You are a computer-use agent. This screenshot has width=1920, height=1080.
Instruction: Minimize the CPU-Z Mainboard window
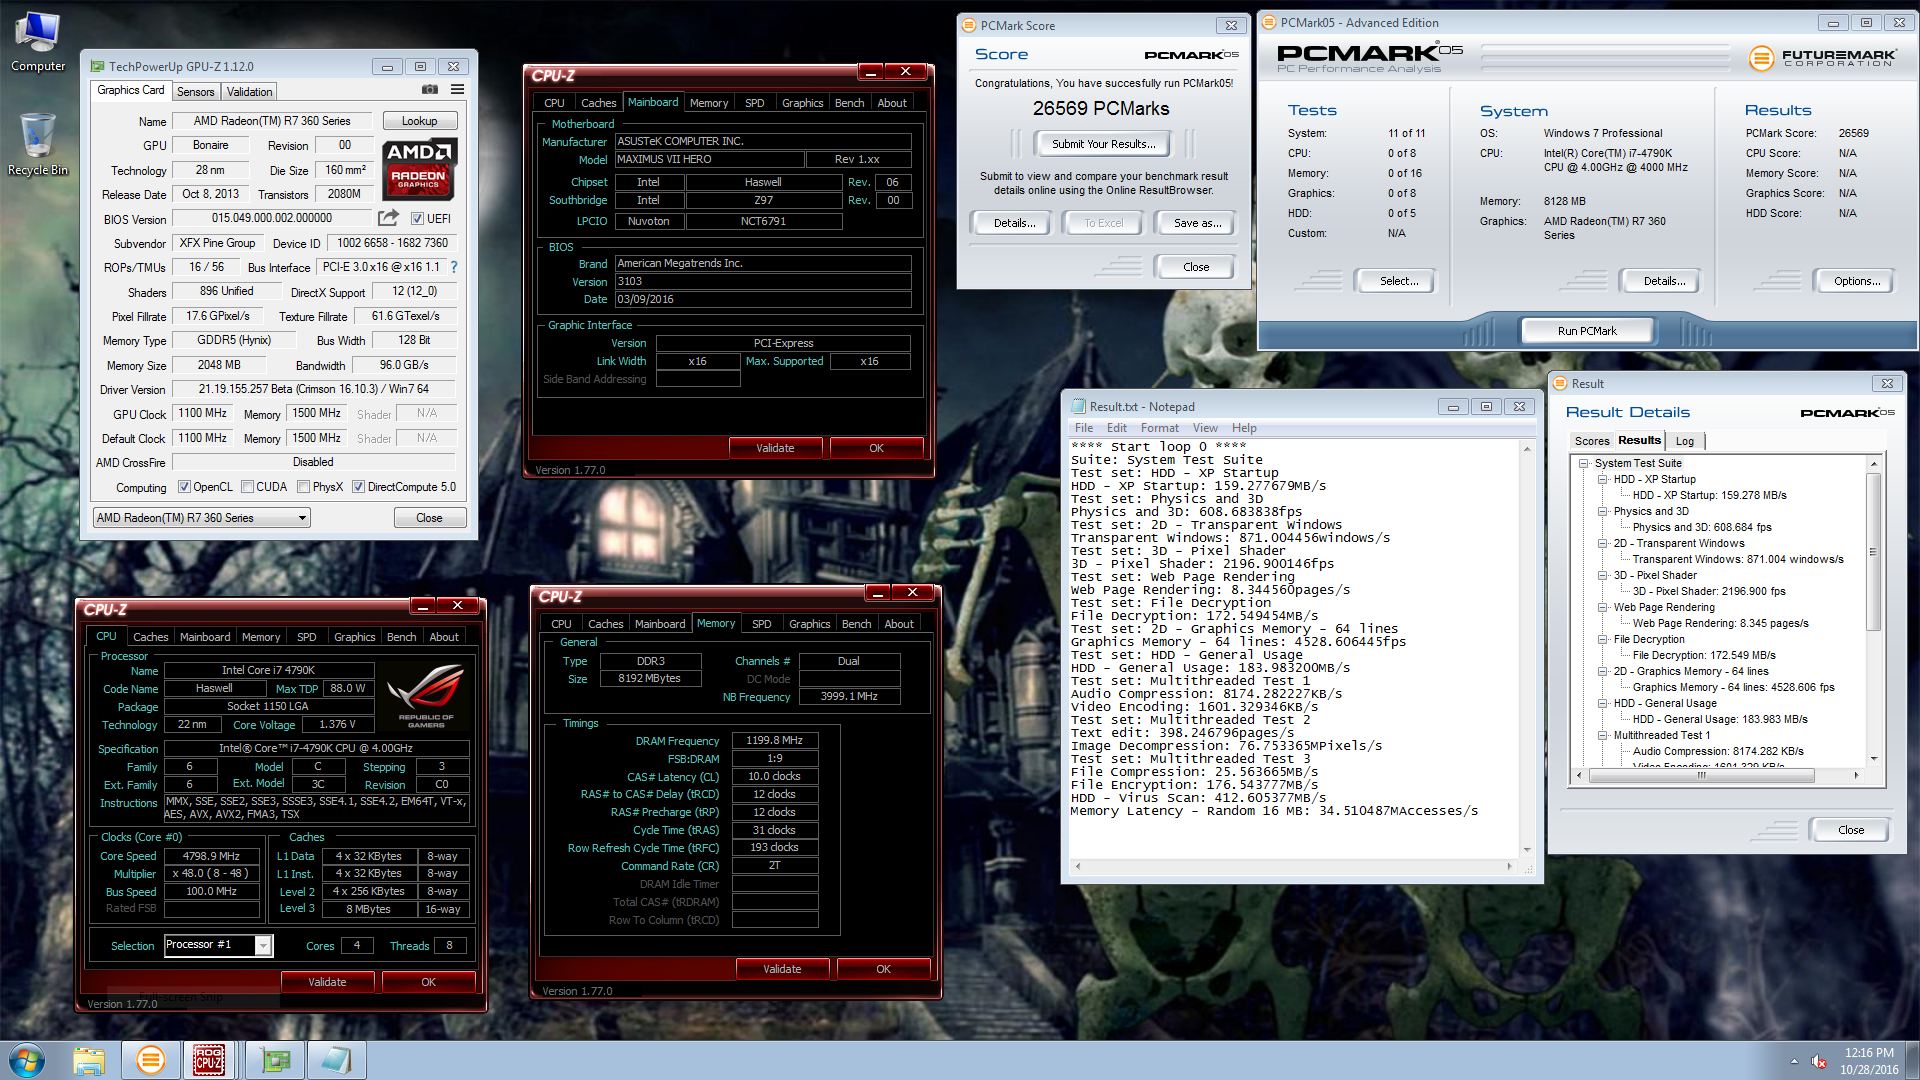(x=871, y=71)
